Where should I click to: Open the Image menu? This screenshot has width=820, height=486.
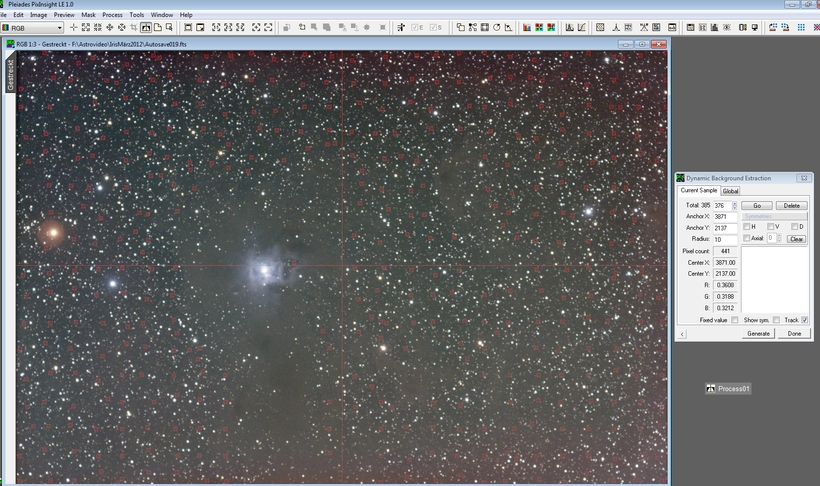coord(38,15)
